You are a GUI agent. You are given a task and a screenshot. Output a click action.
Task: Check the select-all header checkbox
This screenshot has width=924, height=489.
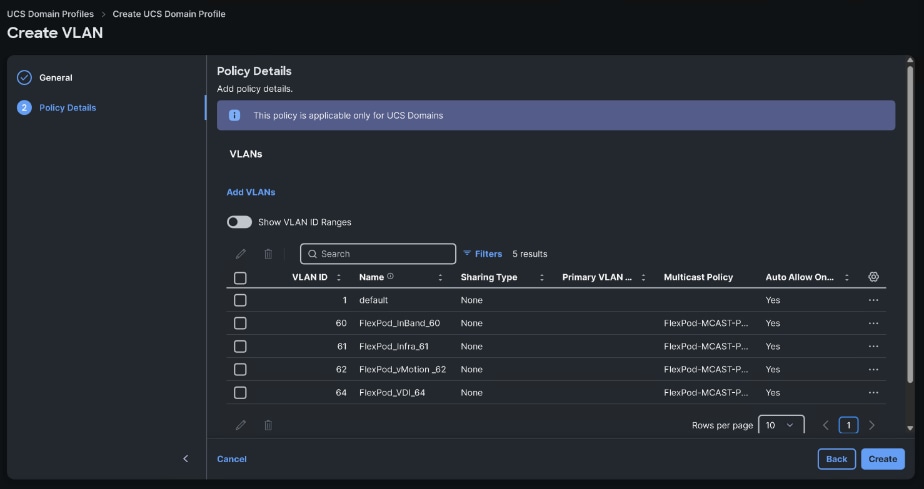240,277
